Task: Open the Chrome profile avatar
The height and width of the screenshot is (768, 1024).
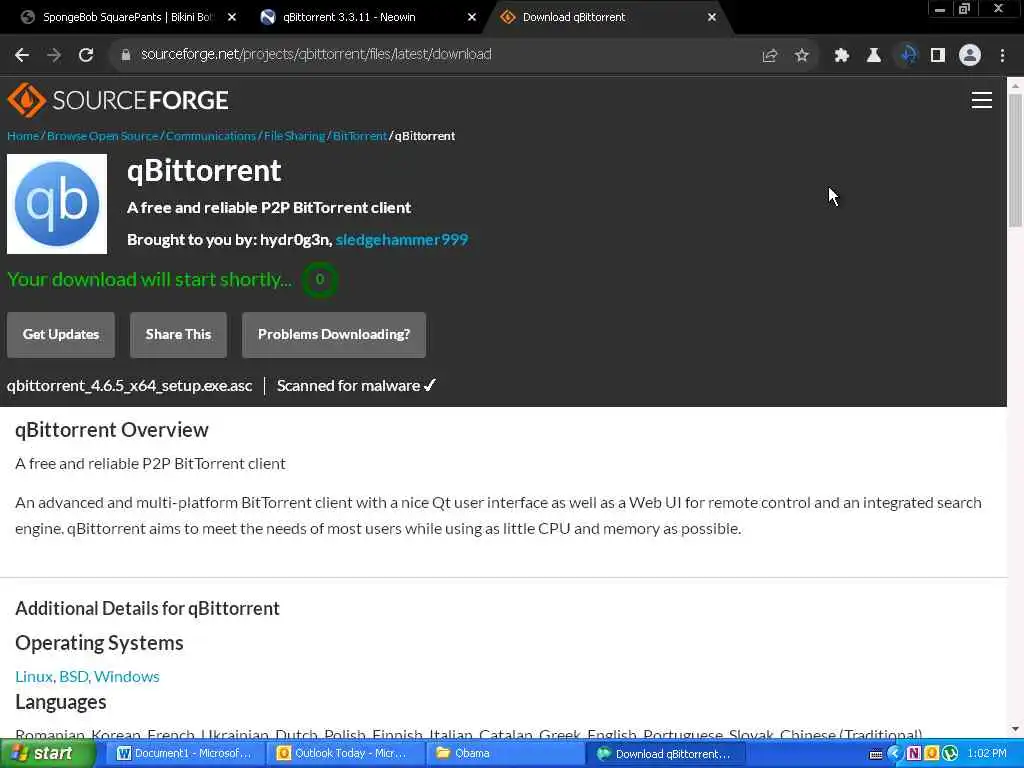Action: click(x=970, y=55)
